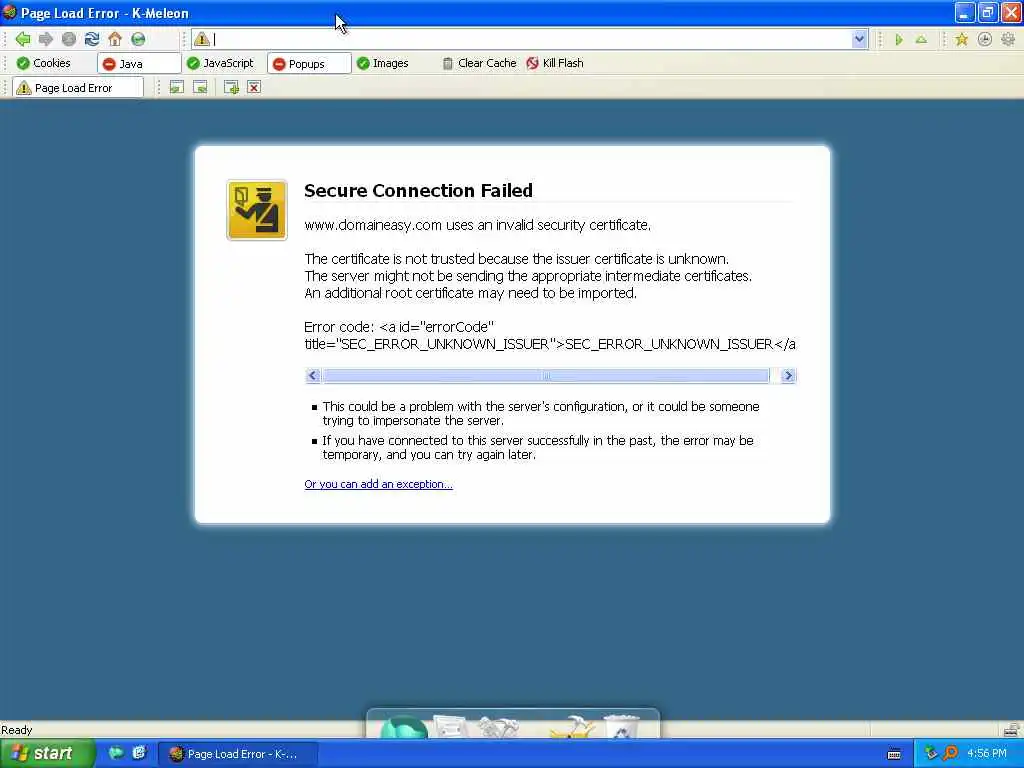The height and width of the screenshot is (768, 1024).
Task: Click the recycle bin in the dock
Action: [621, 727]
